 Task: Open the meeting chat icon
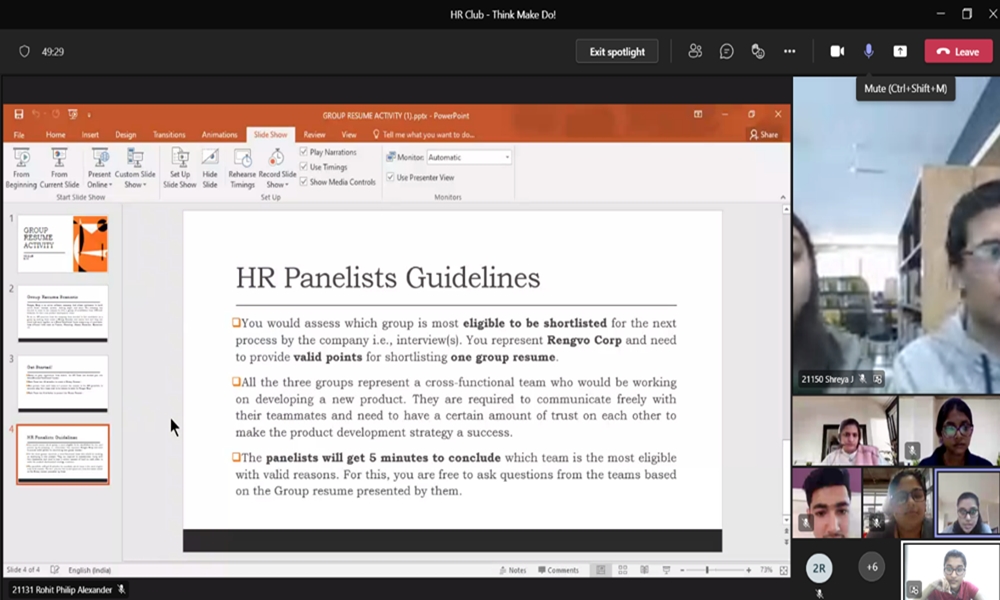pyautogui.click(x=726, y=52)
